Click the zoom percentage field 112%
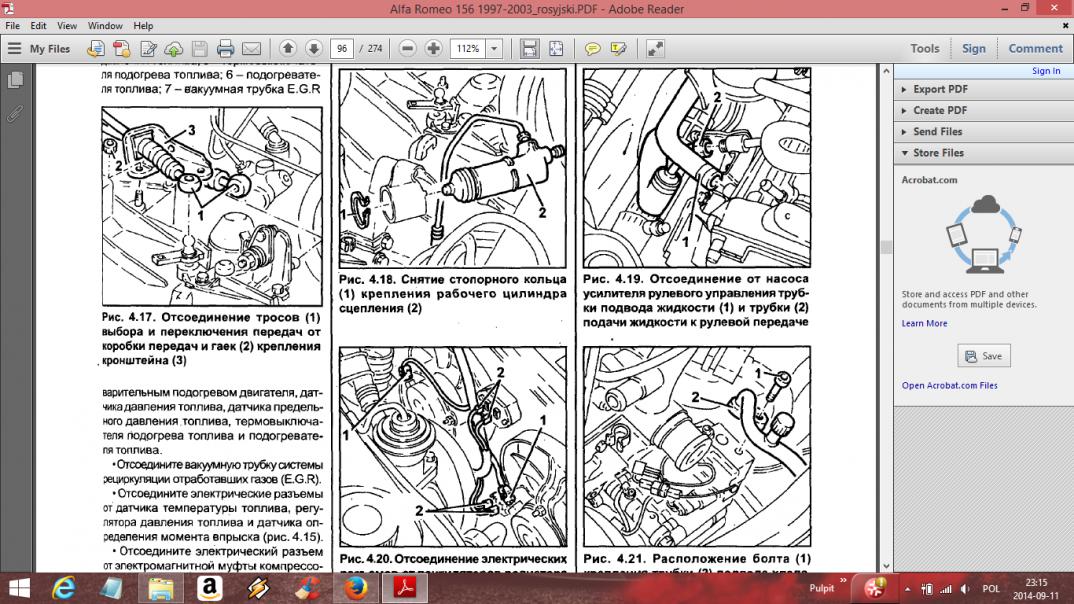This screenshot has height=604, width=1074. tap(468, 49)
